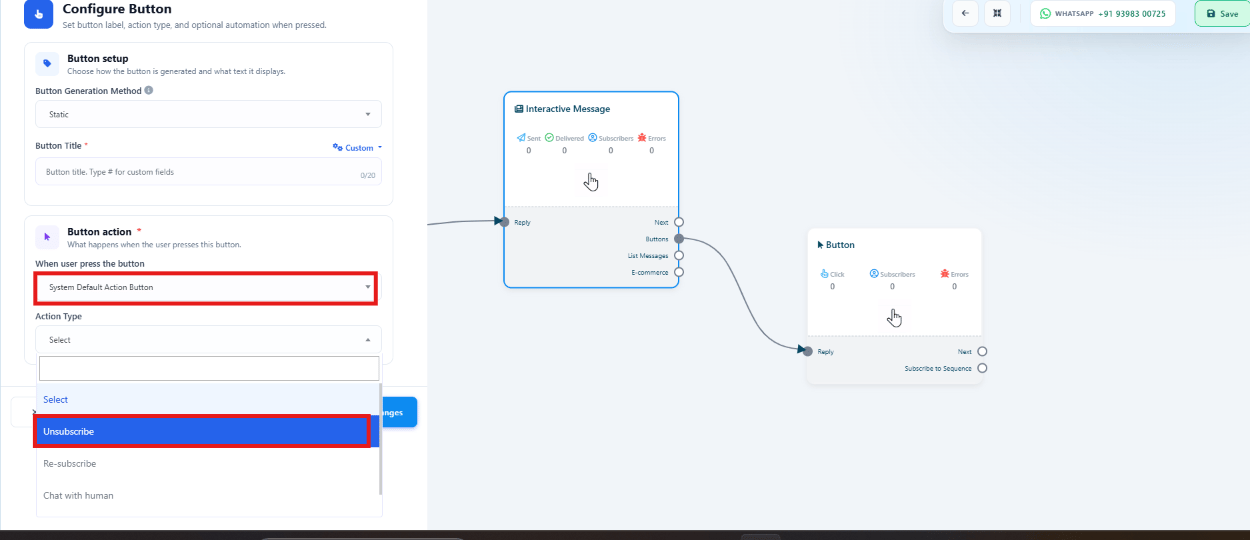Click the cursor icon in Button node title
This screenshot has width=1250, height=541.
[x=821, y=244]
